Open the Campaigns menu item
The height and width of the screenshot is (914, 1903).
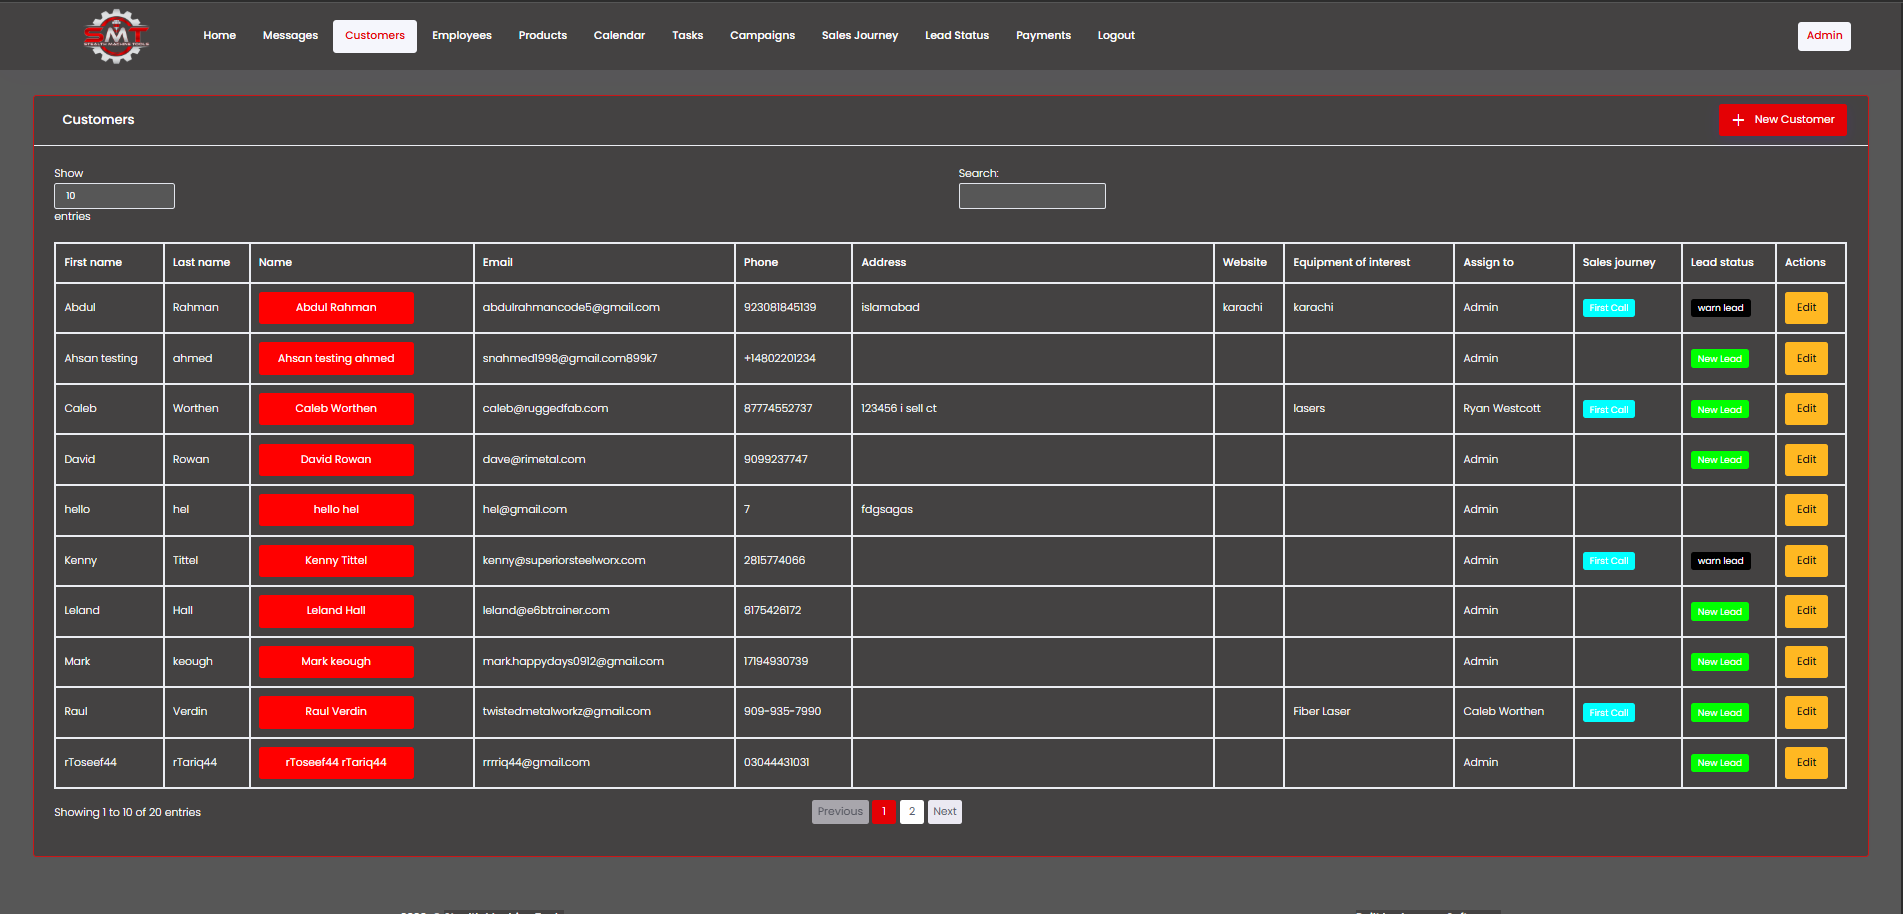tap(762, 36)
